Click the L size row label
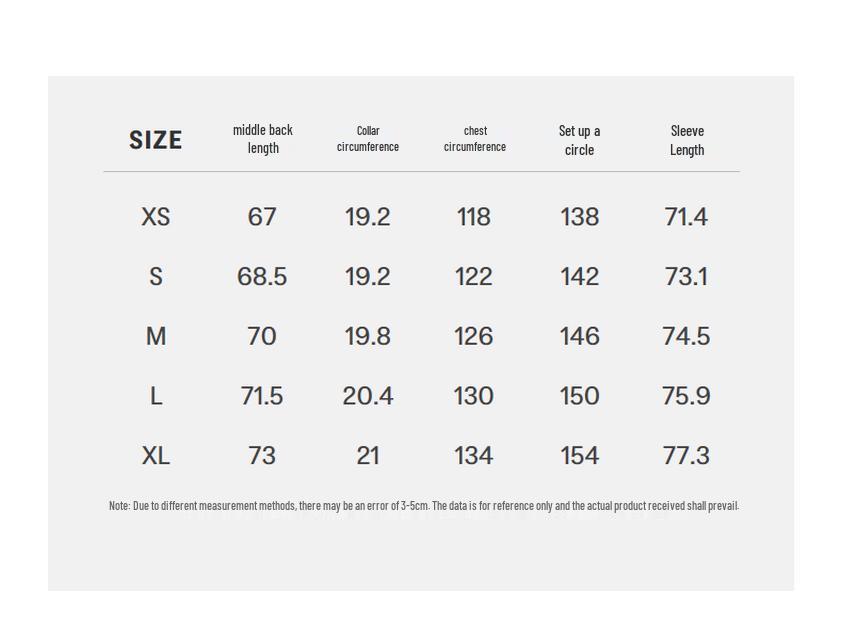This screenshot has height=632, width=842. 156,397
